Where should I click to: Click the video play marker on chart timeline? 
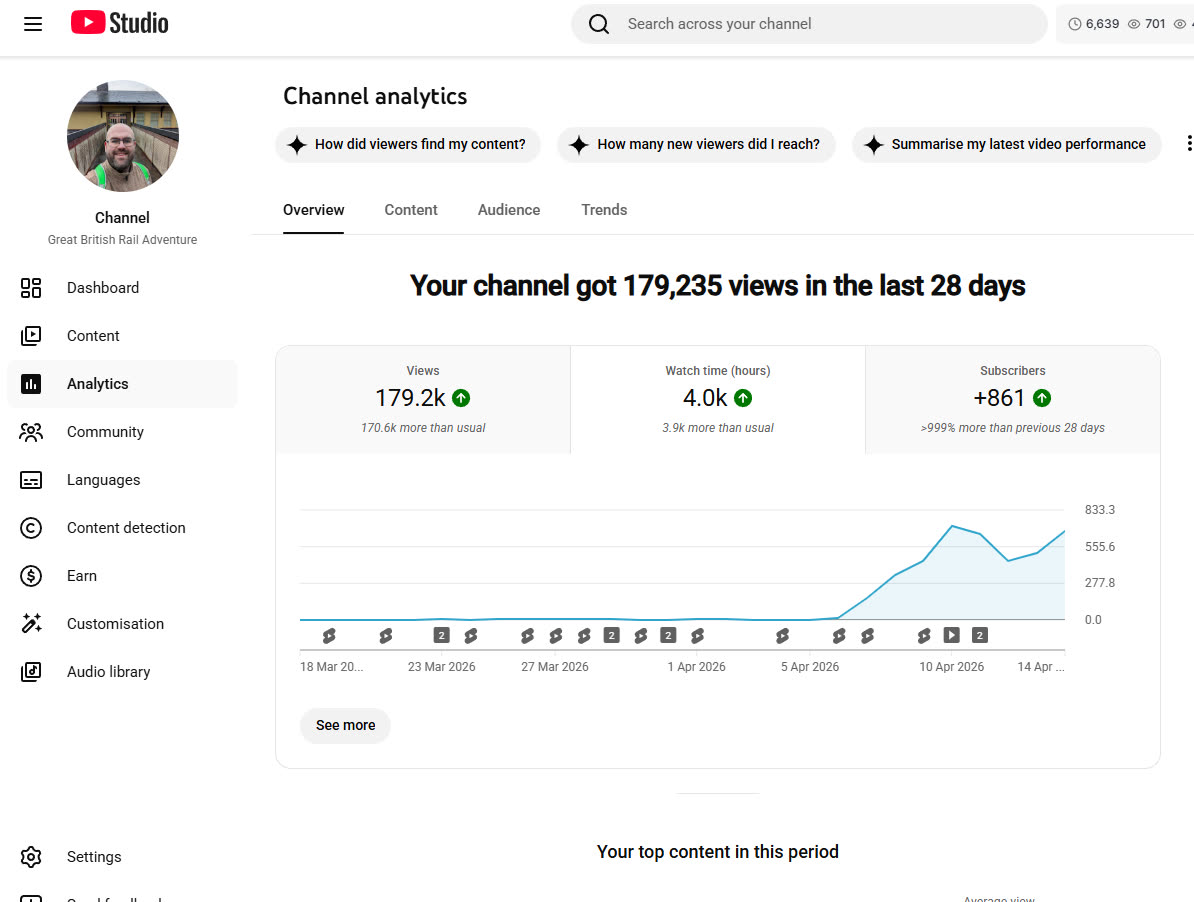(952, 635)
